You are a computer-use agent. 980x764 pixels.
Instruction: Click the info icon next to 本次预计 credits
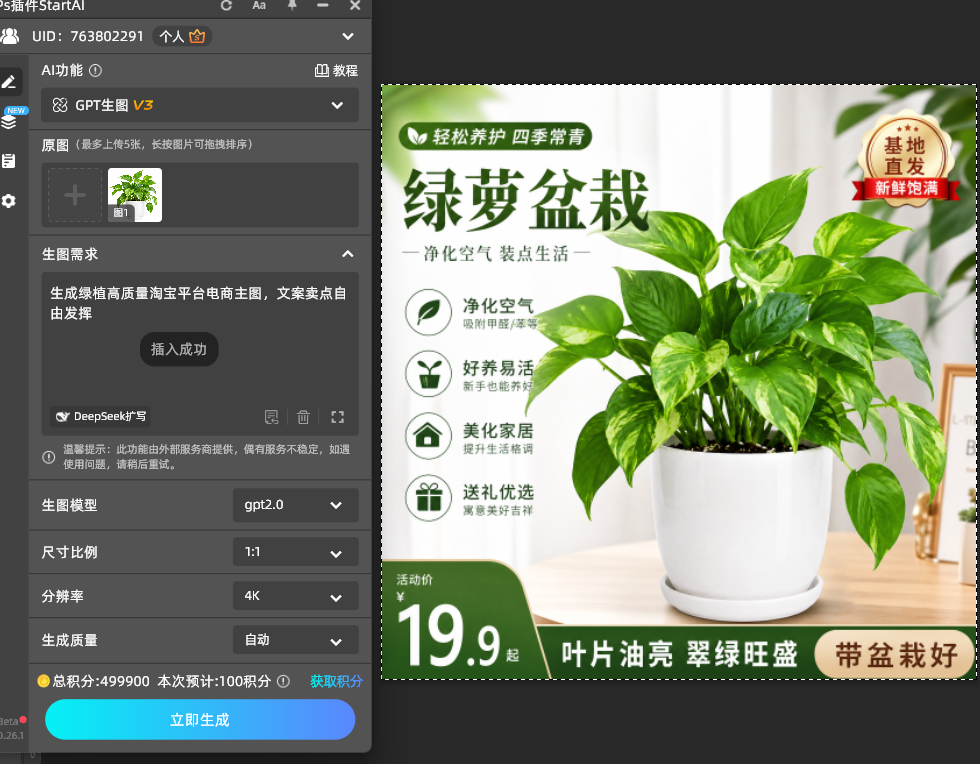pos(283,681)
